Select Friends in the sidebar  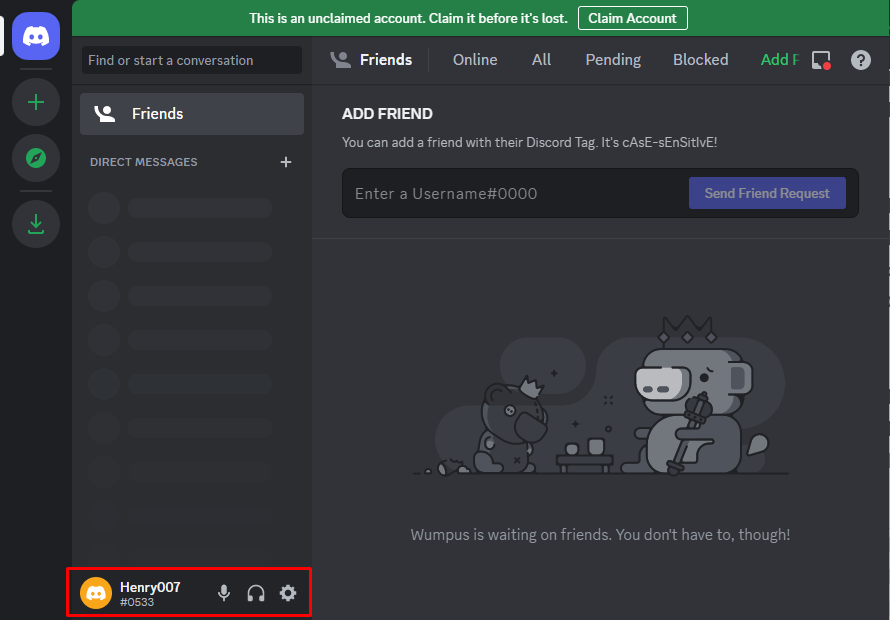point(192,114)
